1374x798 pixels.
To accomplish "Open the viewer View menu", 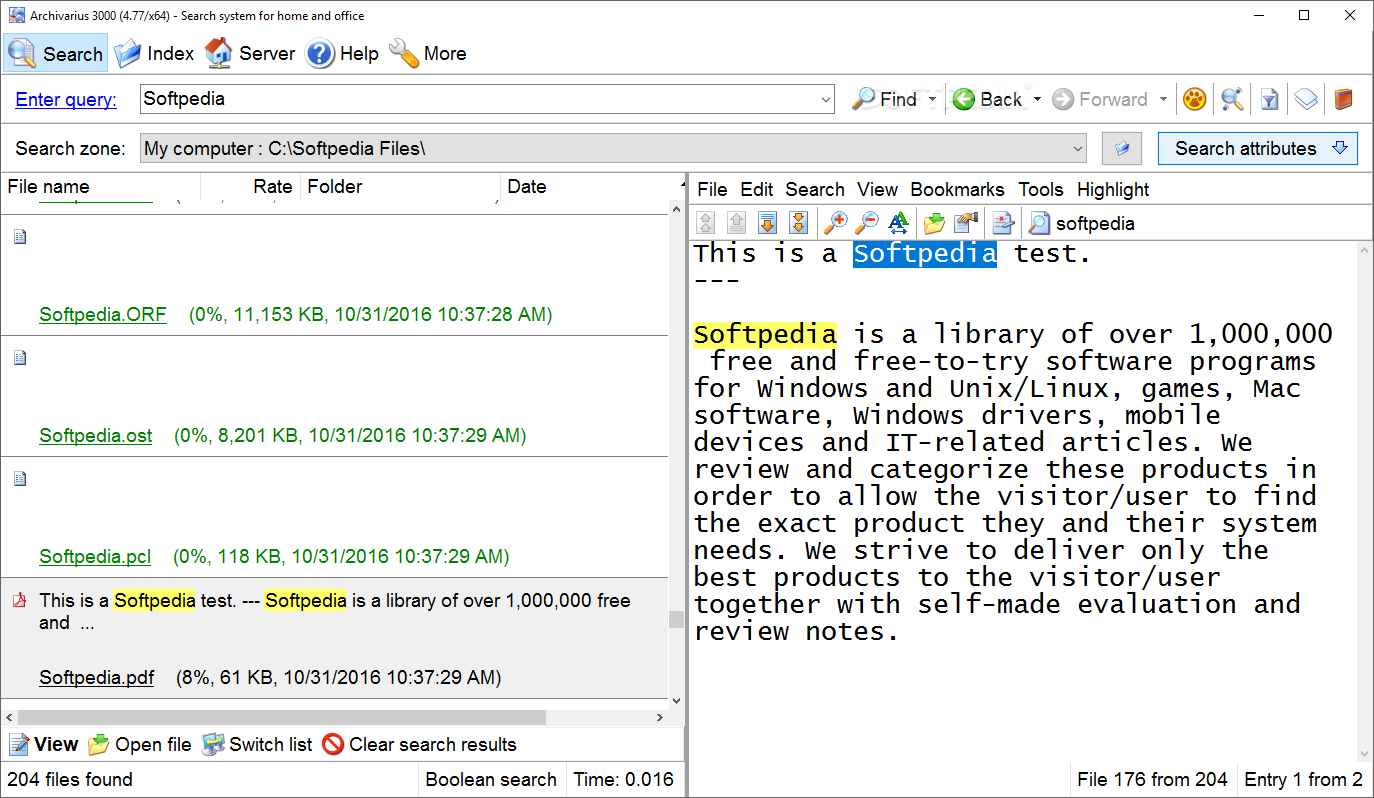I will pos(878,189).
